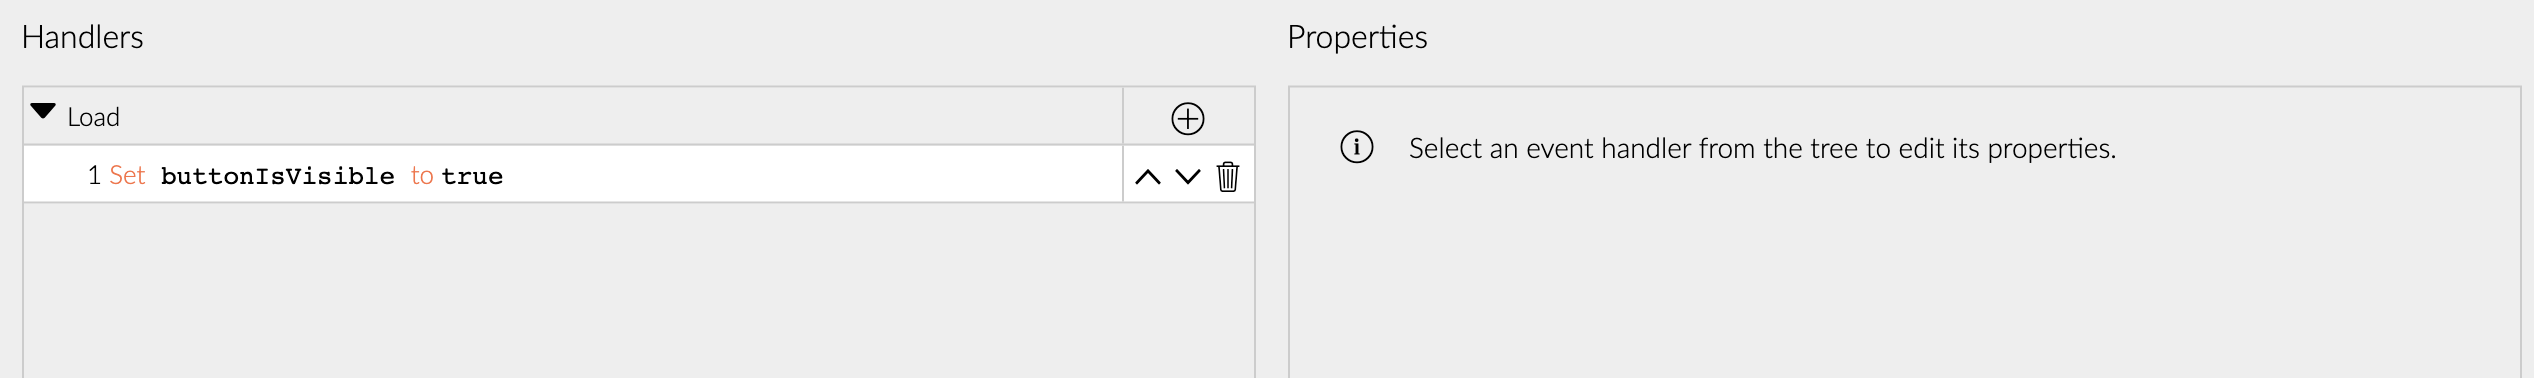Move the Set handler down

point(1187,177)
